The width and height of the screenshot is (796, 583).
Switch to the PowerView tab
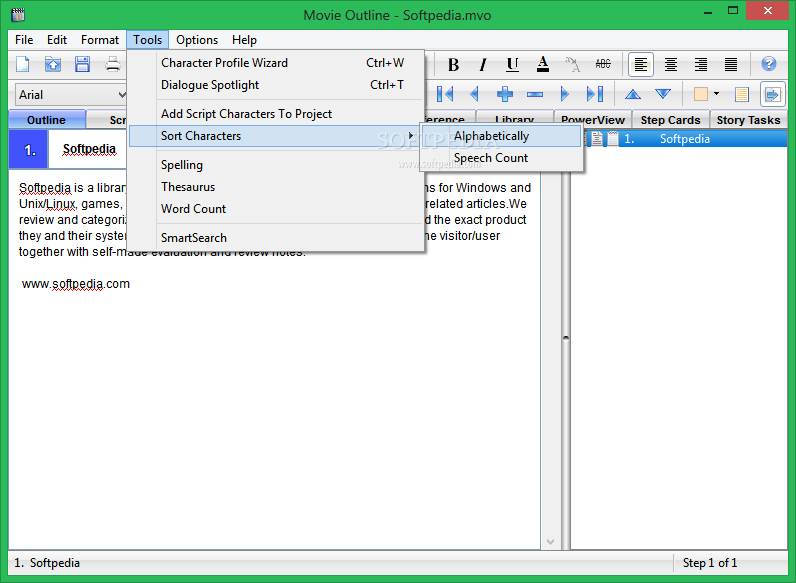592,120
